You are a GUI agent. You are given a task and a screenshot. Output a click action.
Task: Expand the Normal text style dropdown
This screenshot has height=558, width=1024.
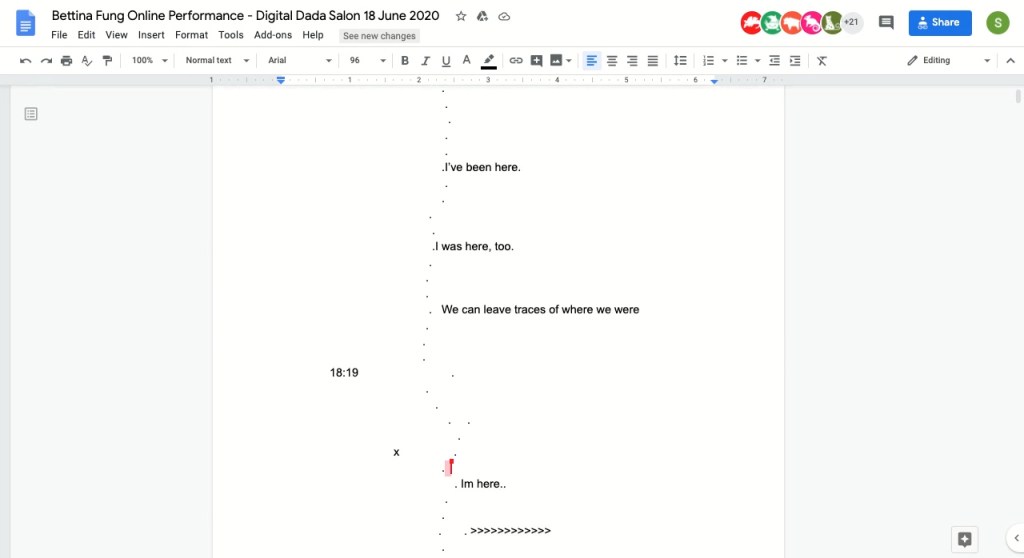point(217,61)
